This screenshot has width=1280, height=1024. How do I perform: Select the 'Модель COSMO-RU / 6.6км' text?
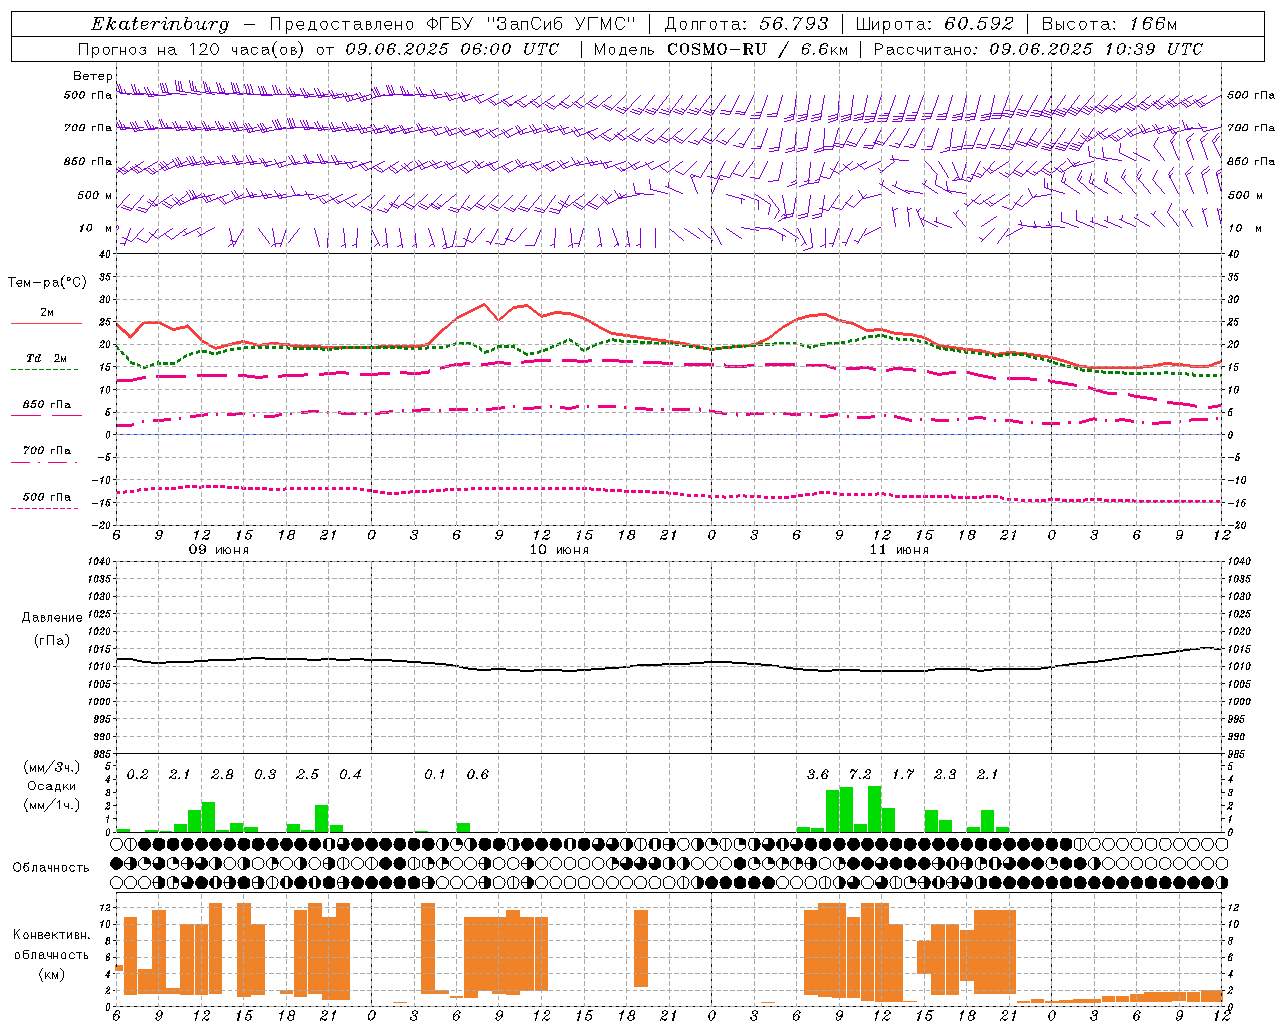[721, 49]
